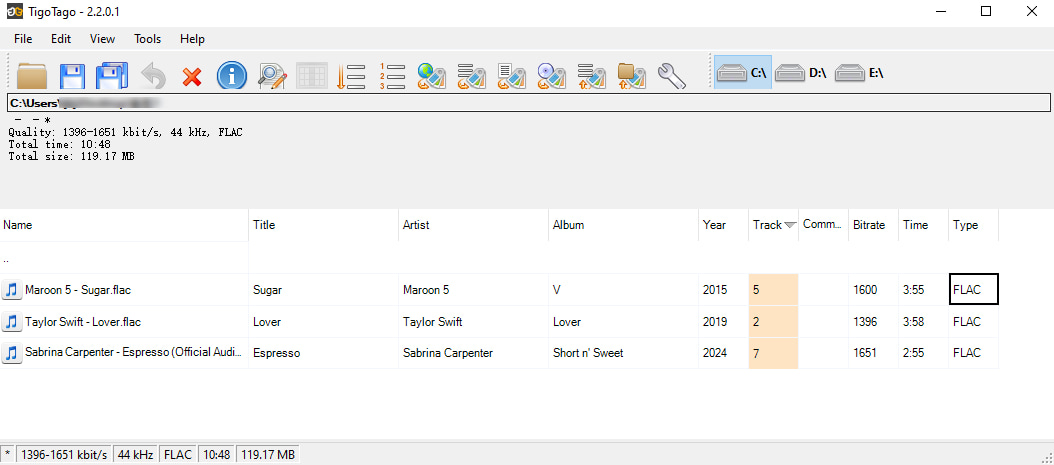
Task: Switch to drive E:\
Action: (x=858, y=73)
